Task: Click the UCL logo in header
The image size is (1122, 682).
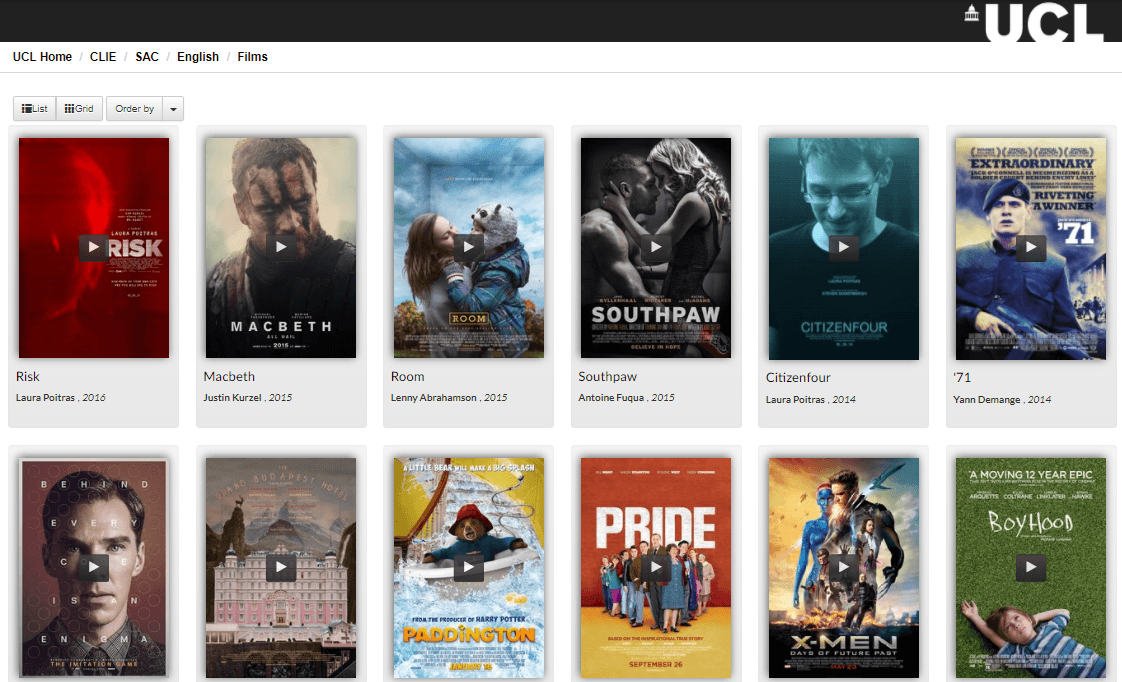Action: click(x=1033, y=21)
